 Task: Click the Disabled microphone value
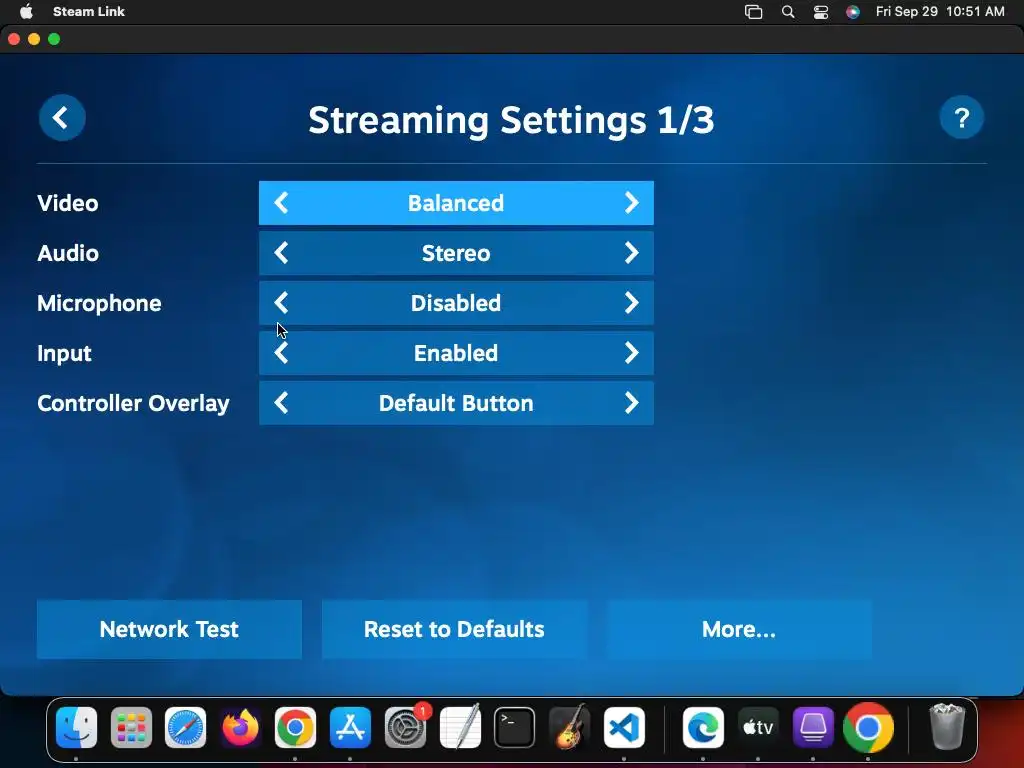click(456, 303)
